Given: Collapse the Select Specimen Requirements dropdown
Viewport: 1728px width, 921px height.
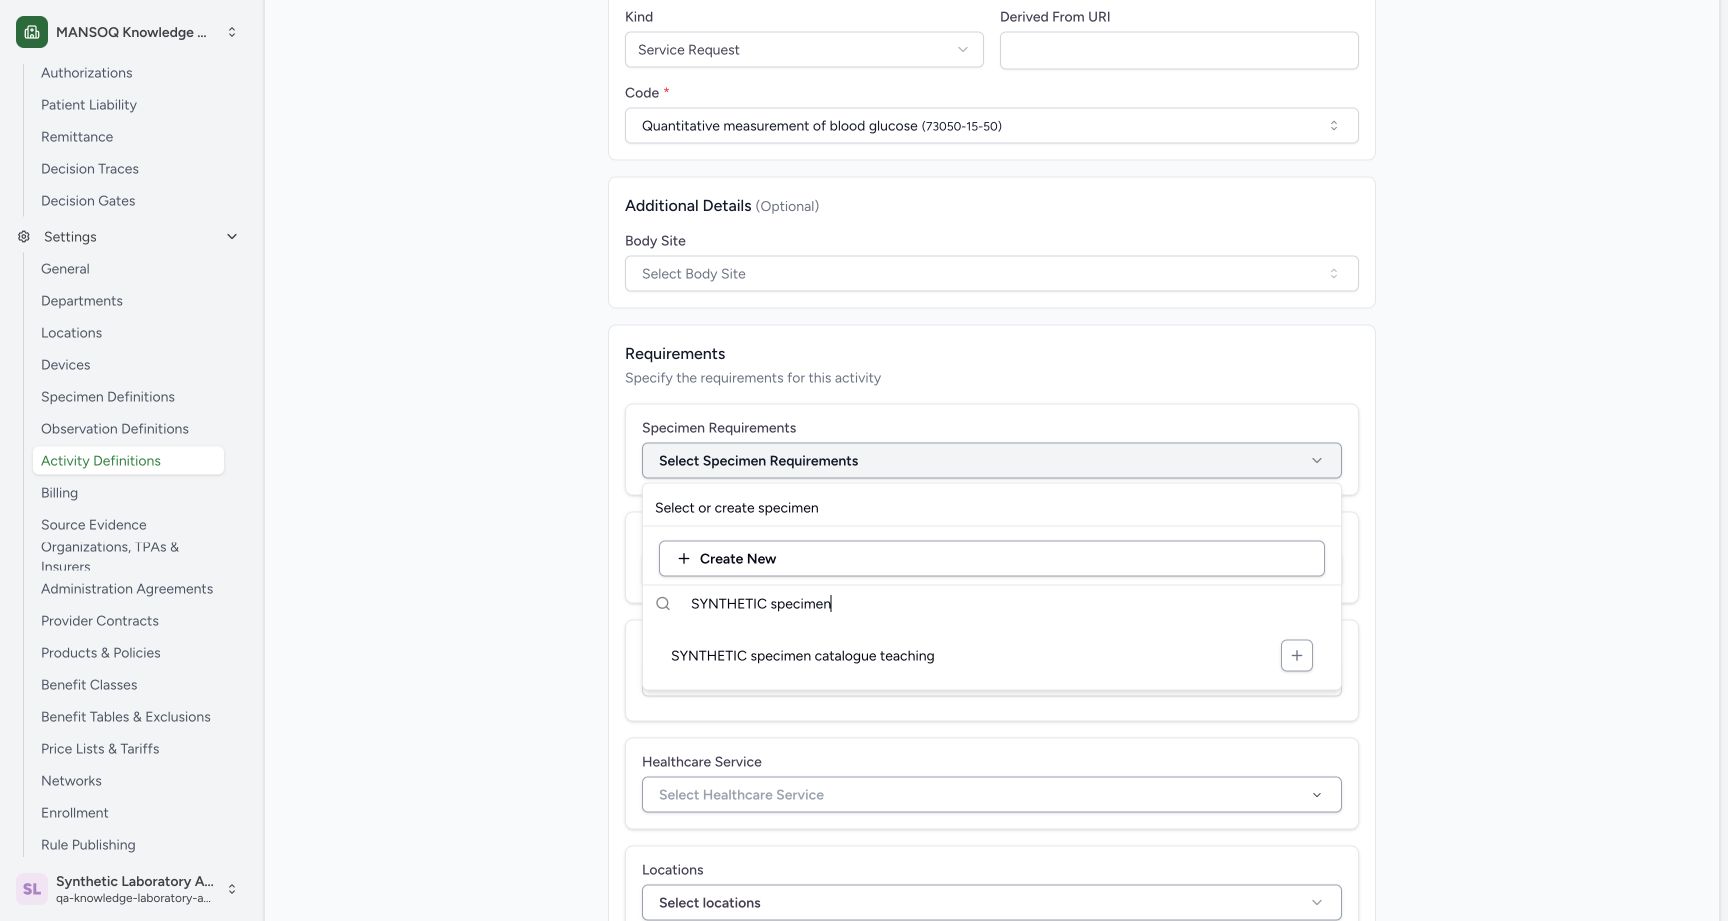Looking at the screenshot, I should tap(991, 461).
